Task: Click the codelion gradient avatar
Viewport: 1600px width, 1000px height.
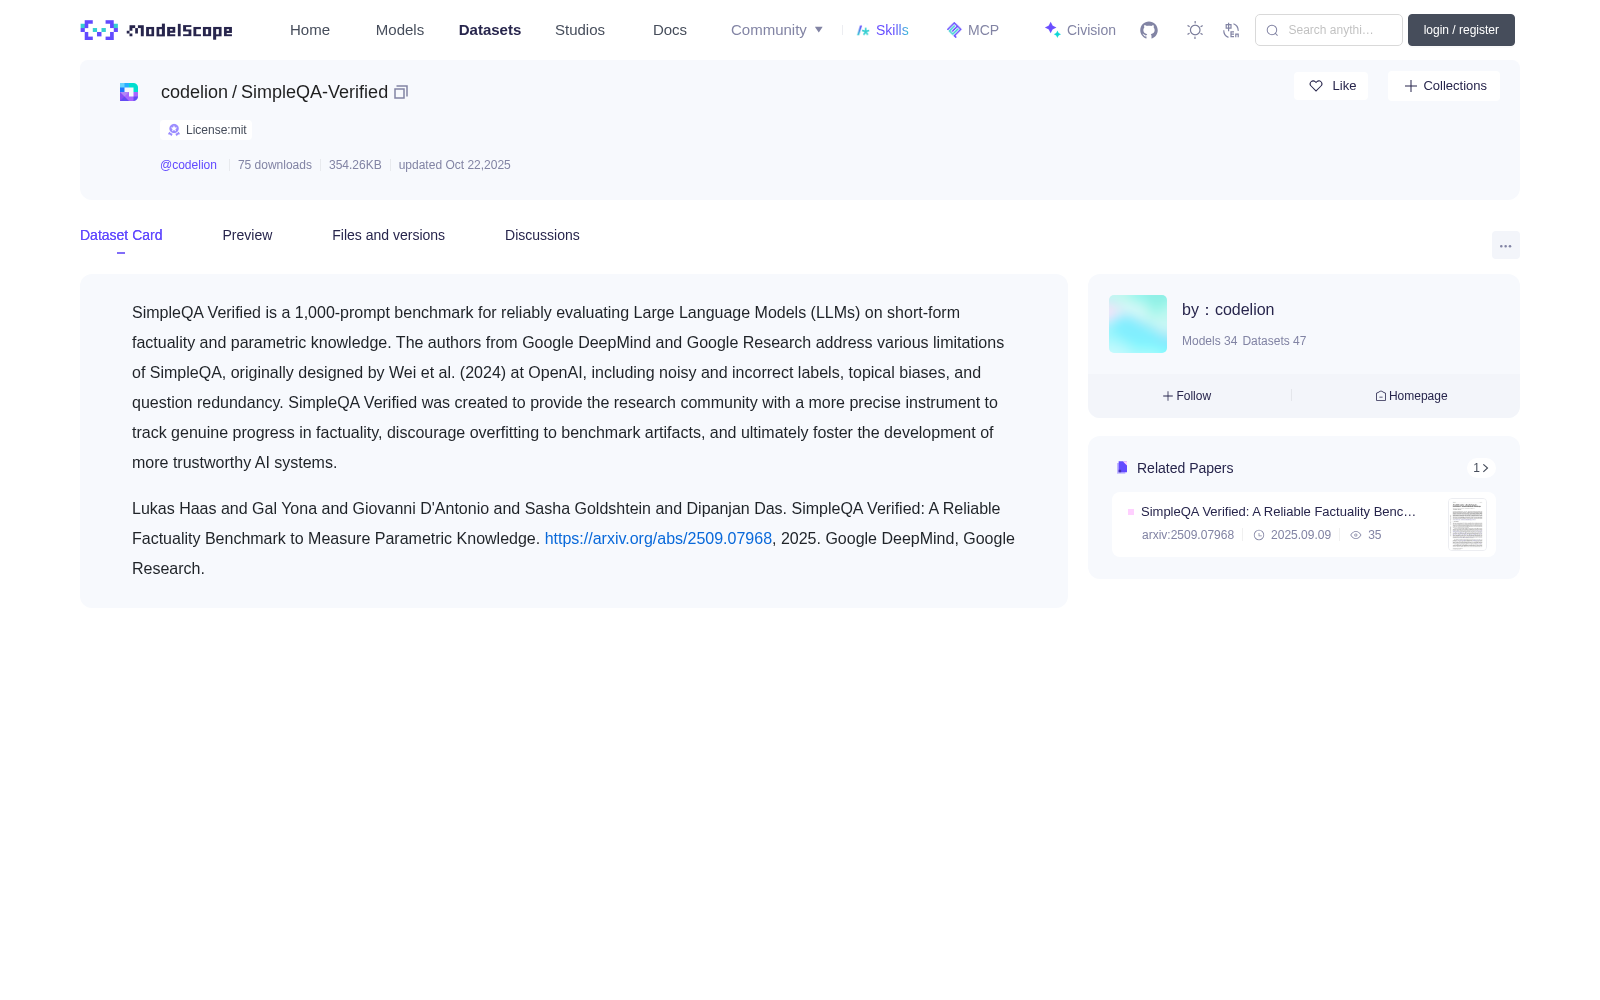Action: click(x=1138, y=324)
